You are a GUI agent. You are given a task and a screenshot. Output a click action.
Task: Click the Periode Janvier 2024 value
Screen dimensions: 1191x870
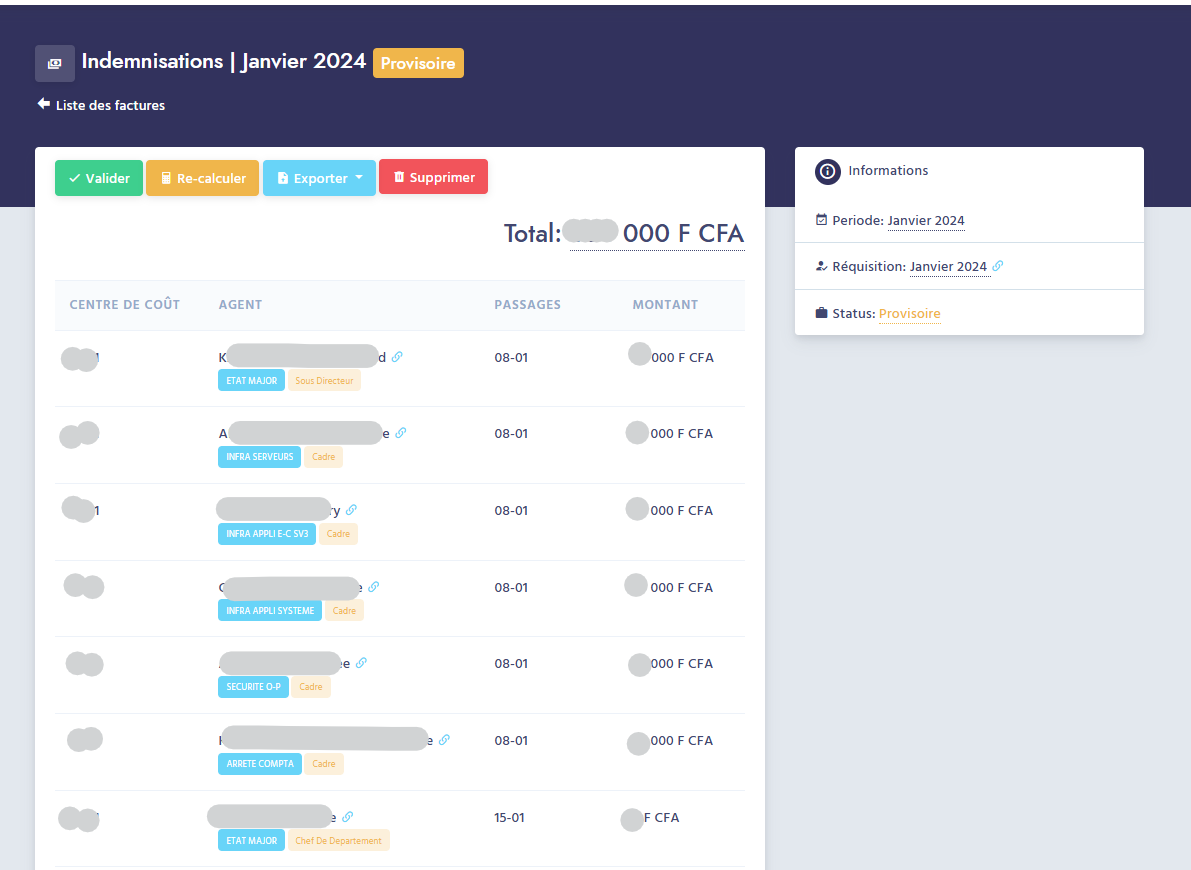tap(925, 220)
